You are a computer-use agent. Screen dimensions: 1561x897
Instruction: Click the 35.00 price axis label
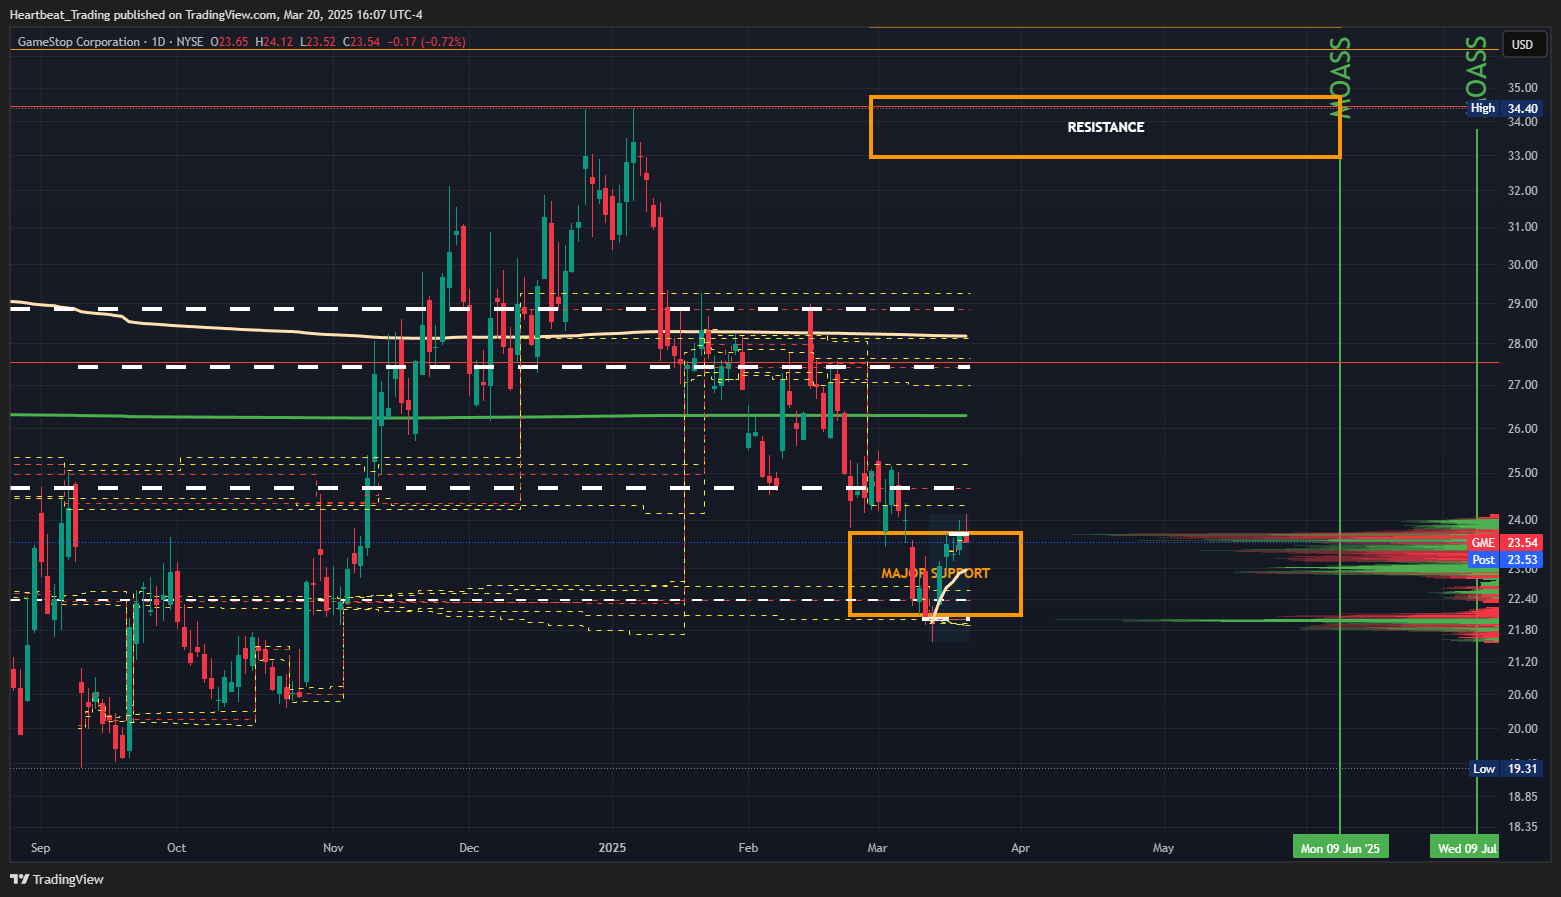click(1523, 88)
